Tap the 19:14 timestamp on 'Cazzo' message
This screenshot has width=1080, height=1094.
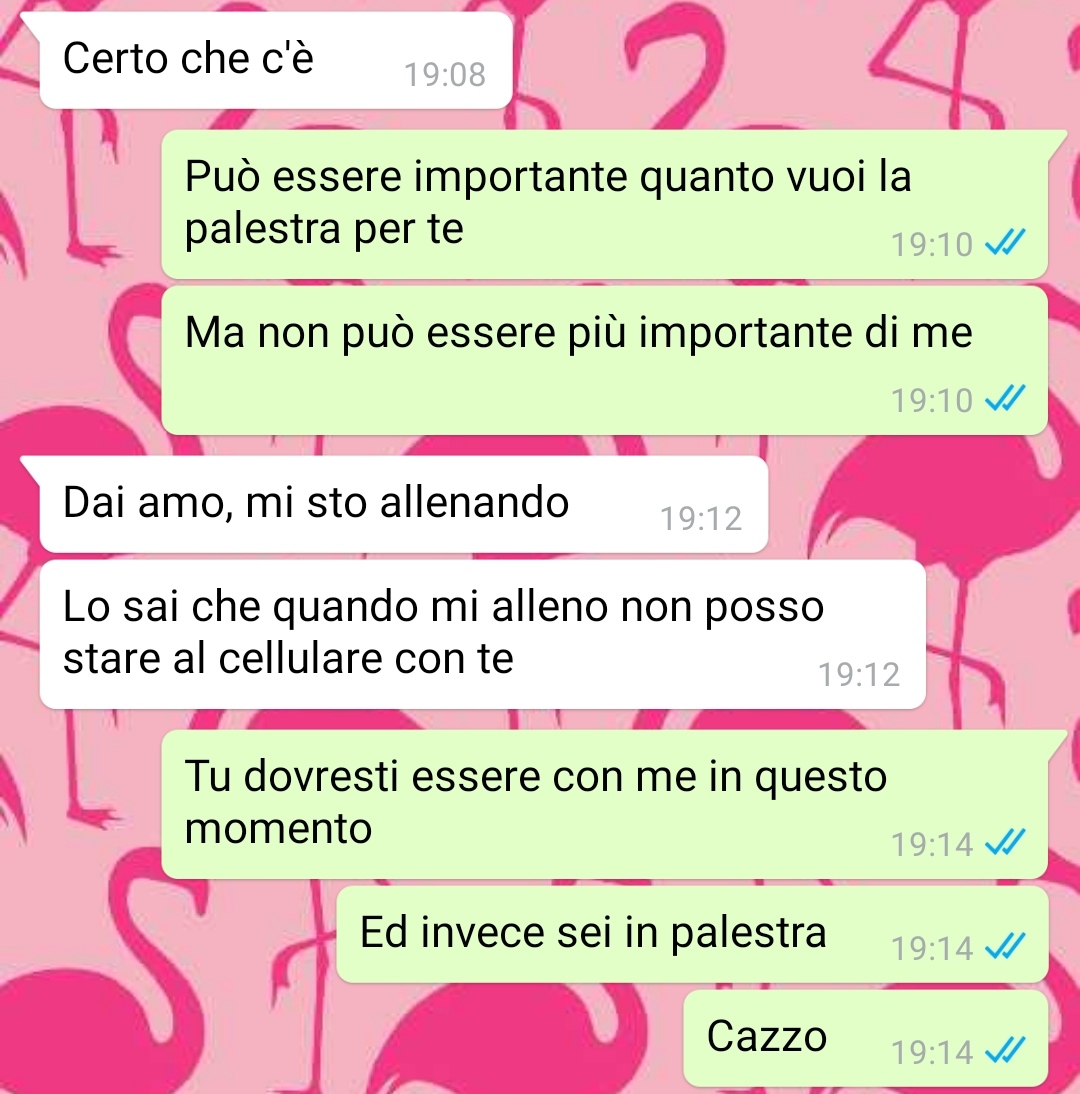tap(932, 1052)
